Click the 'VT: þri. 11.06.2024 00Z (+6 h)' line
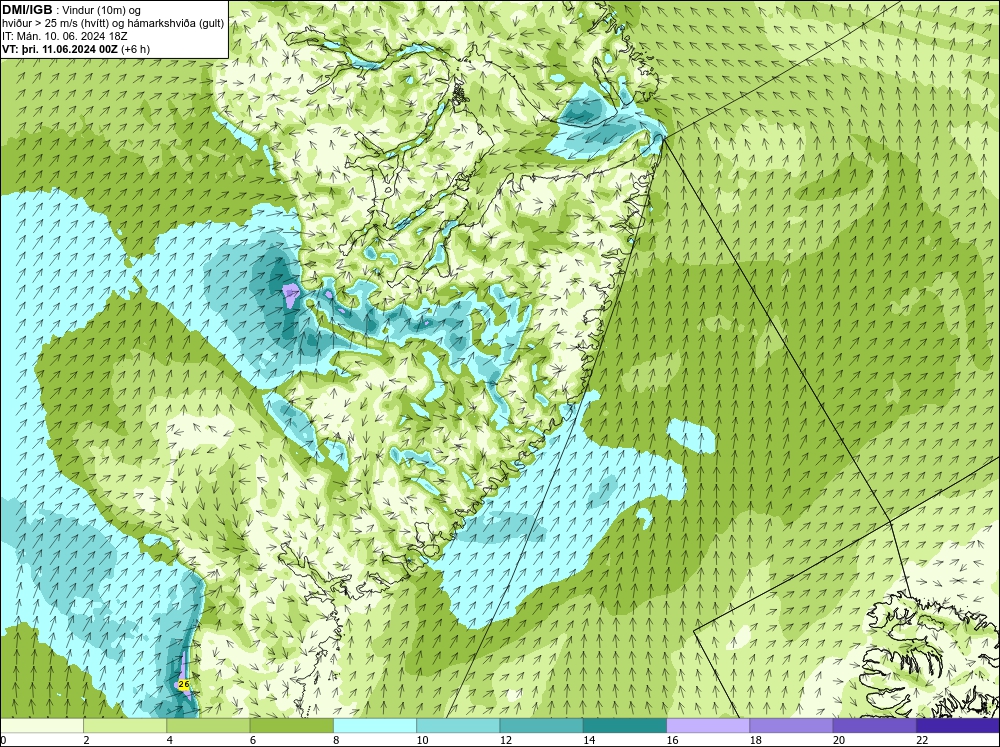The width and height of the screenshot is (1000, 747). pos(76,49)
